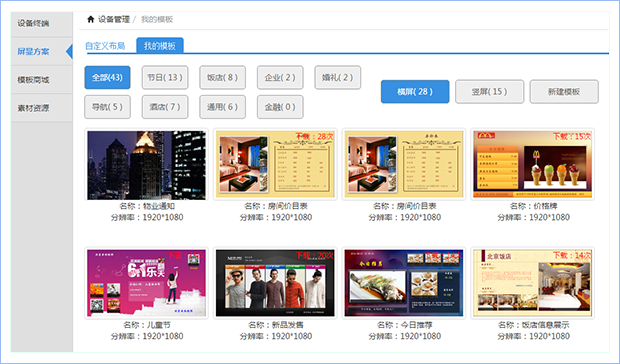Screen dimensions: 620x364
Task: Filter by 金融(0) category
Action: [280, 107]
